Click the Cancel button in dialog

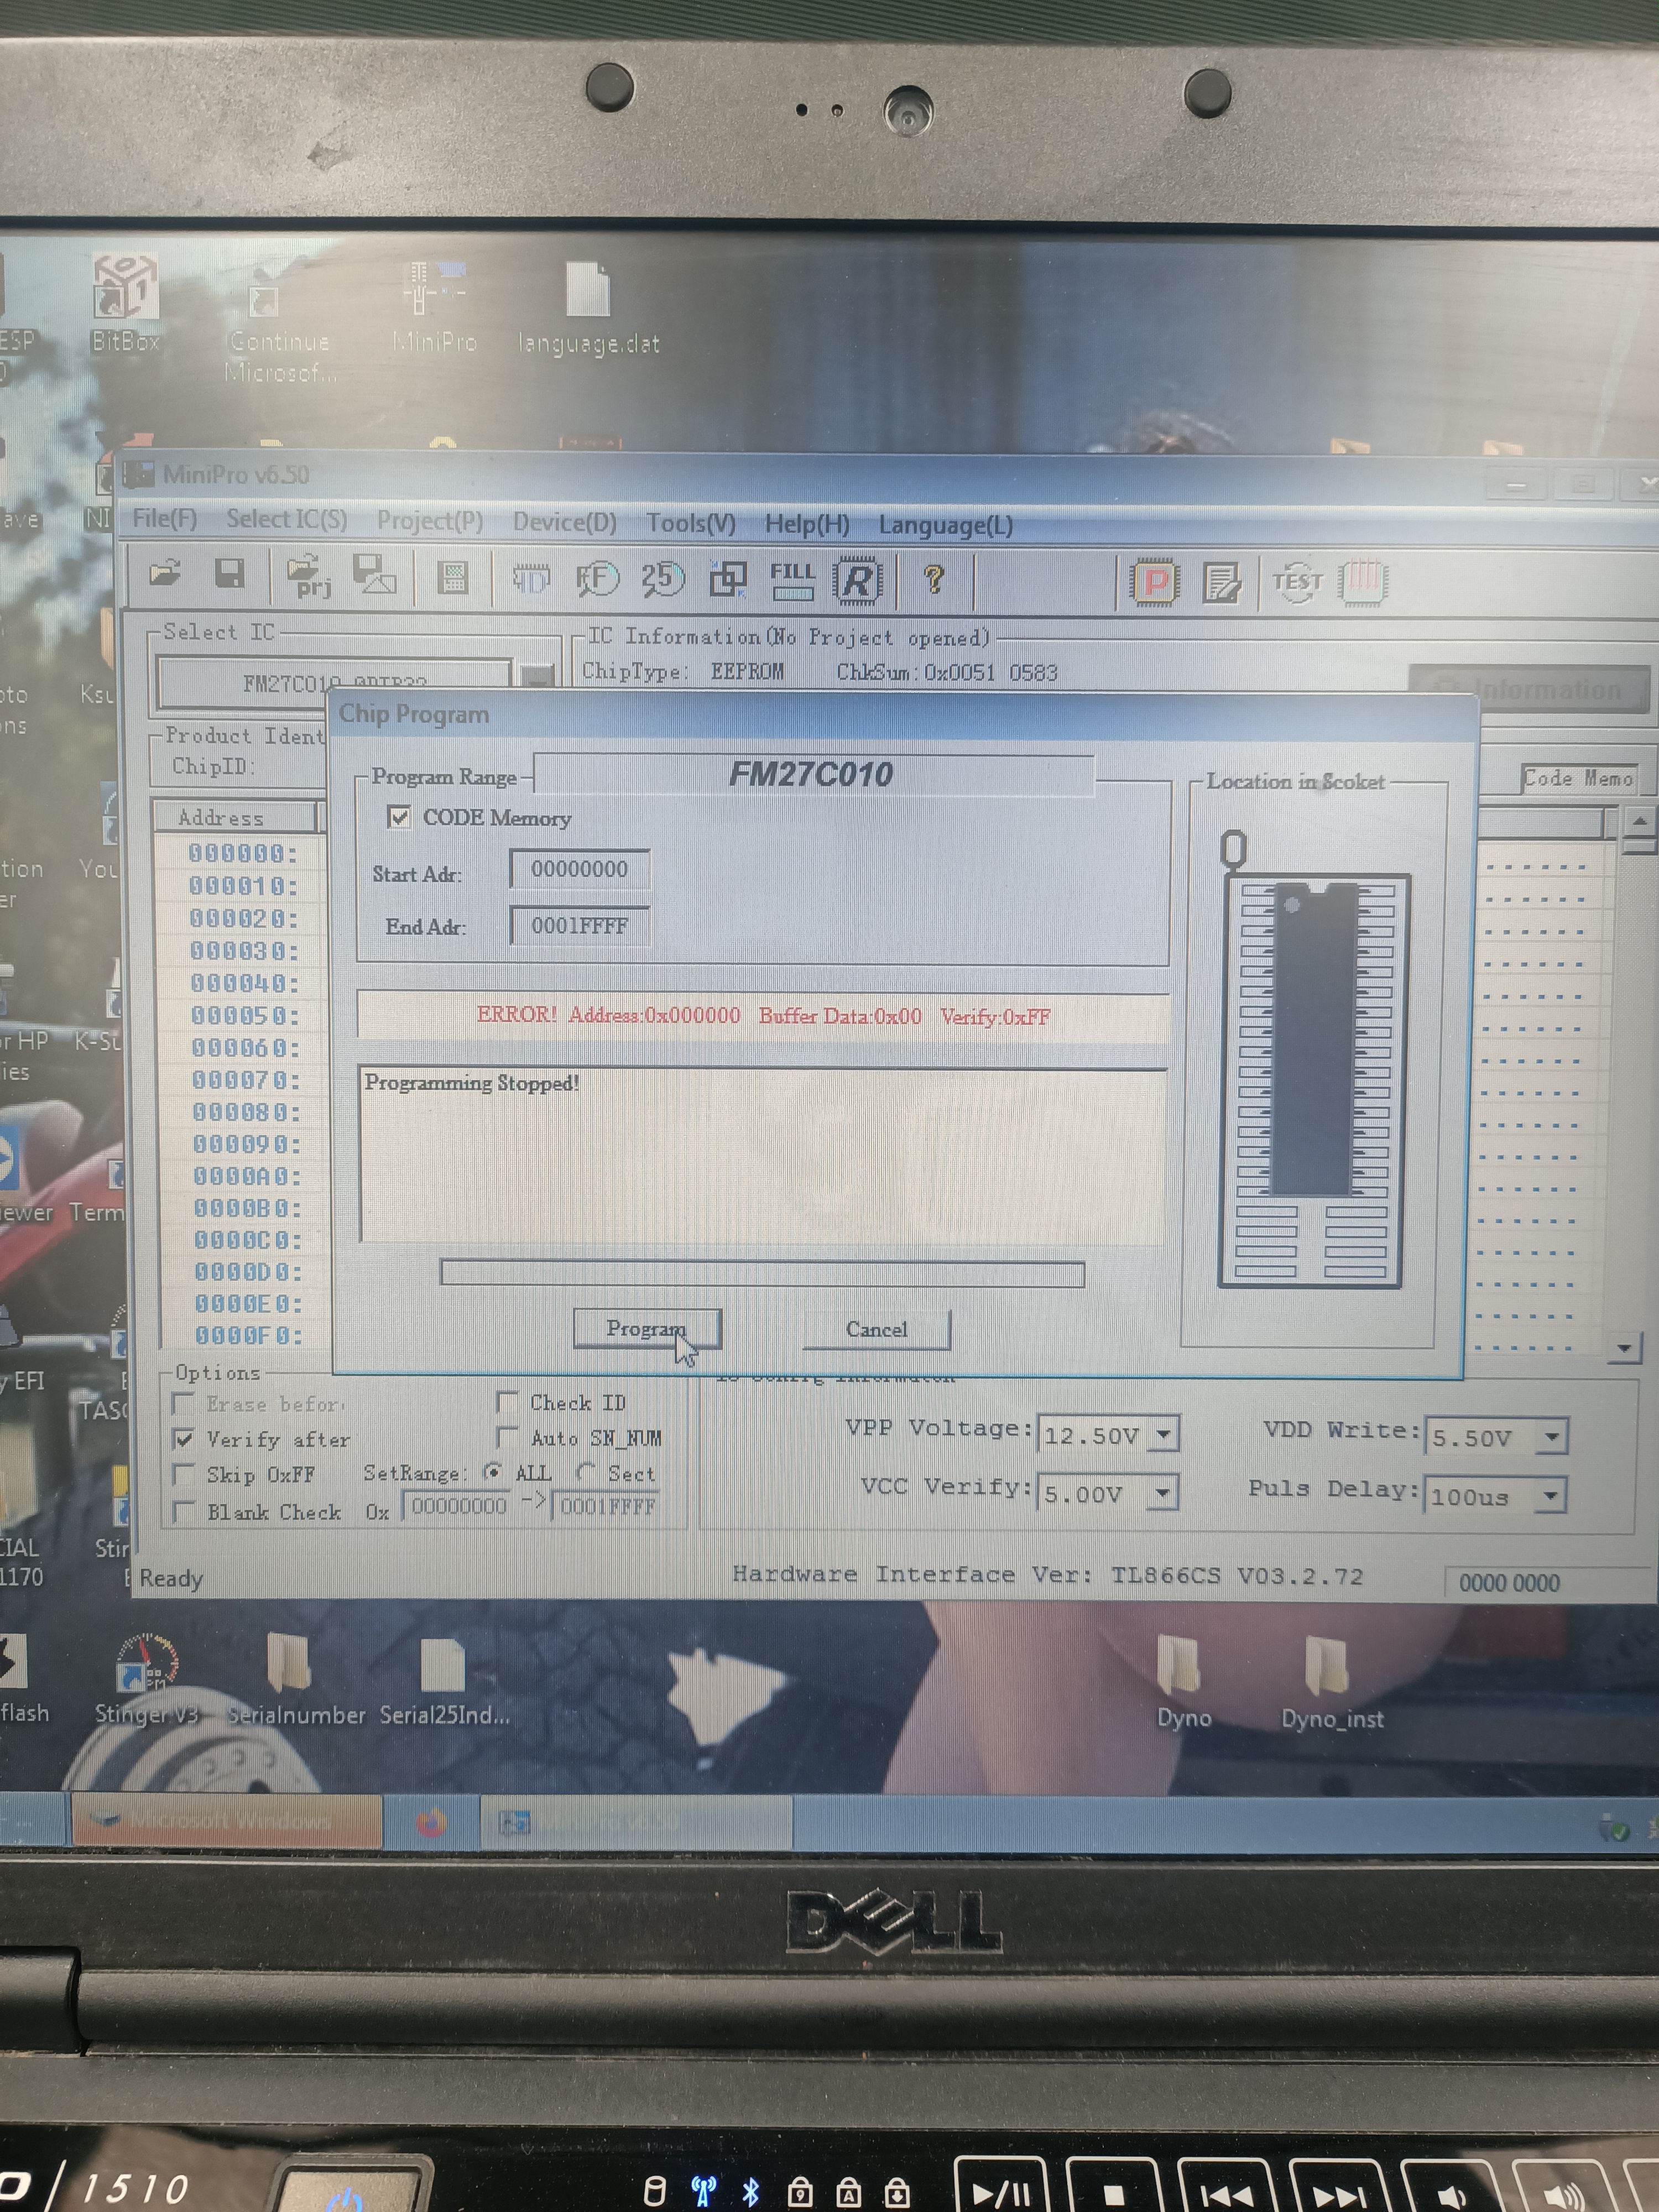876,1329
